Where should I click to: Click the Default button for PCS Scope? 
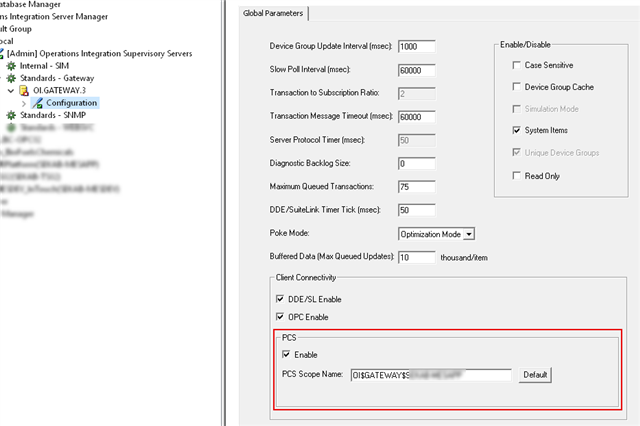(x=535, y=375)
